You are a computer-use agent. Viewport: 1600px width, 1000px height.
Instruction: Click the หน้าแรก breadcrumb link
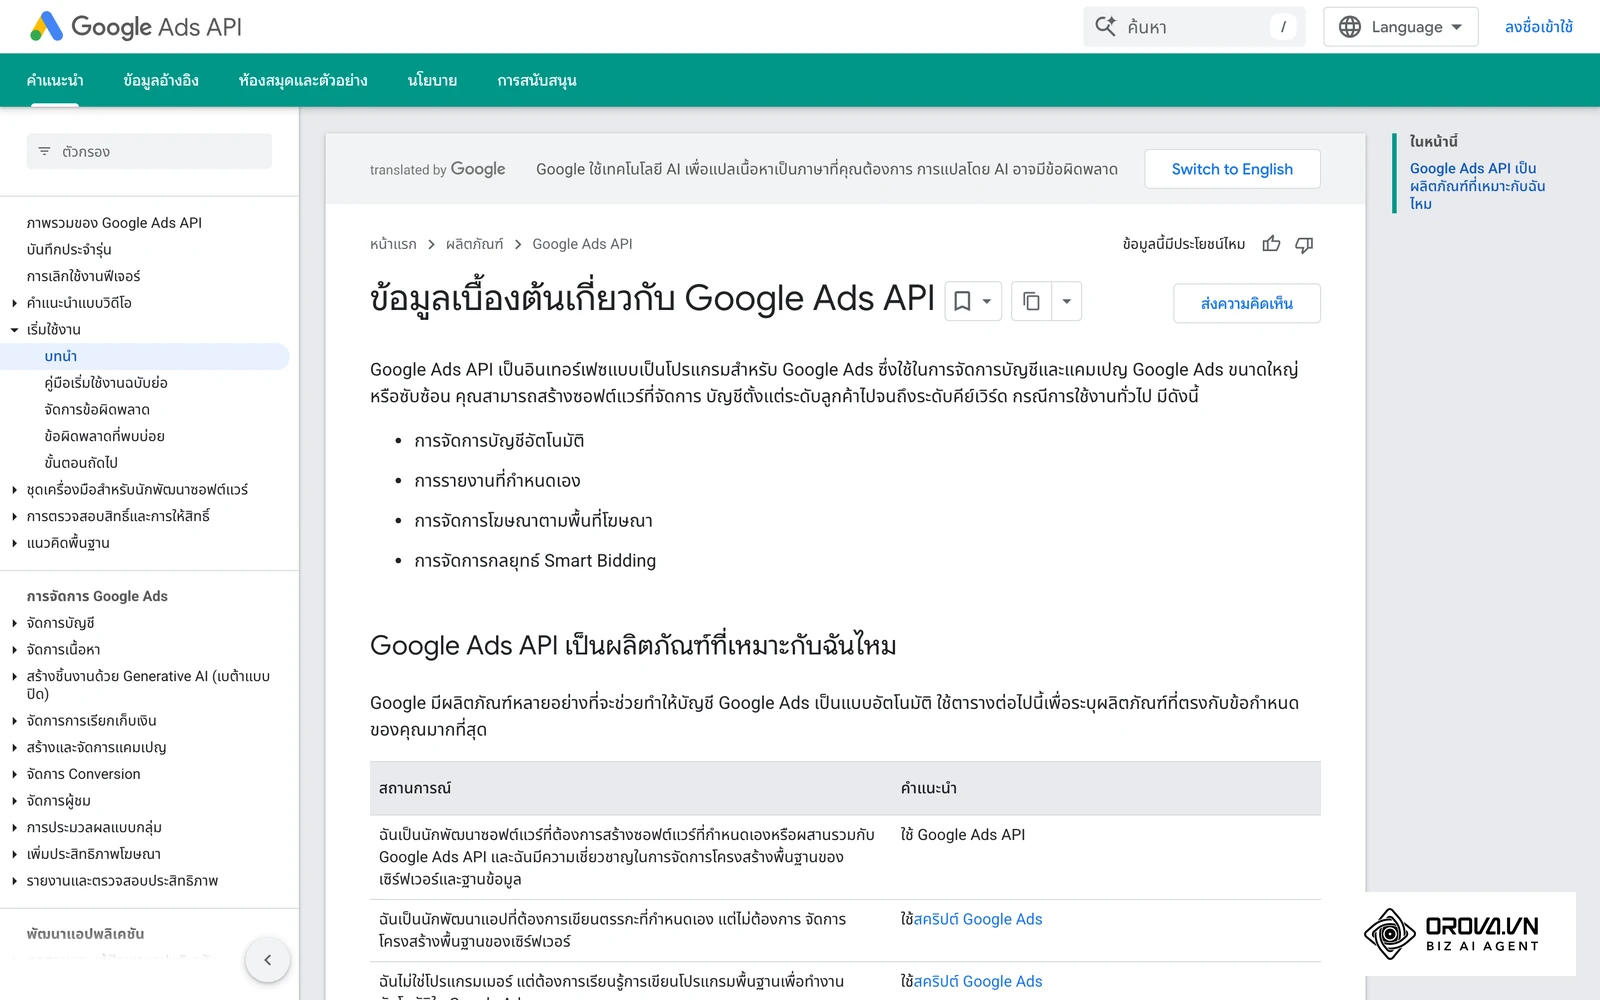click(x=393, y=244)
